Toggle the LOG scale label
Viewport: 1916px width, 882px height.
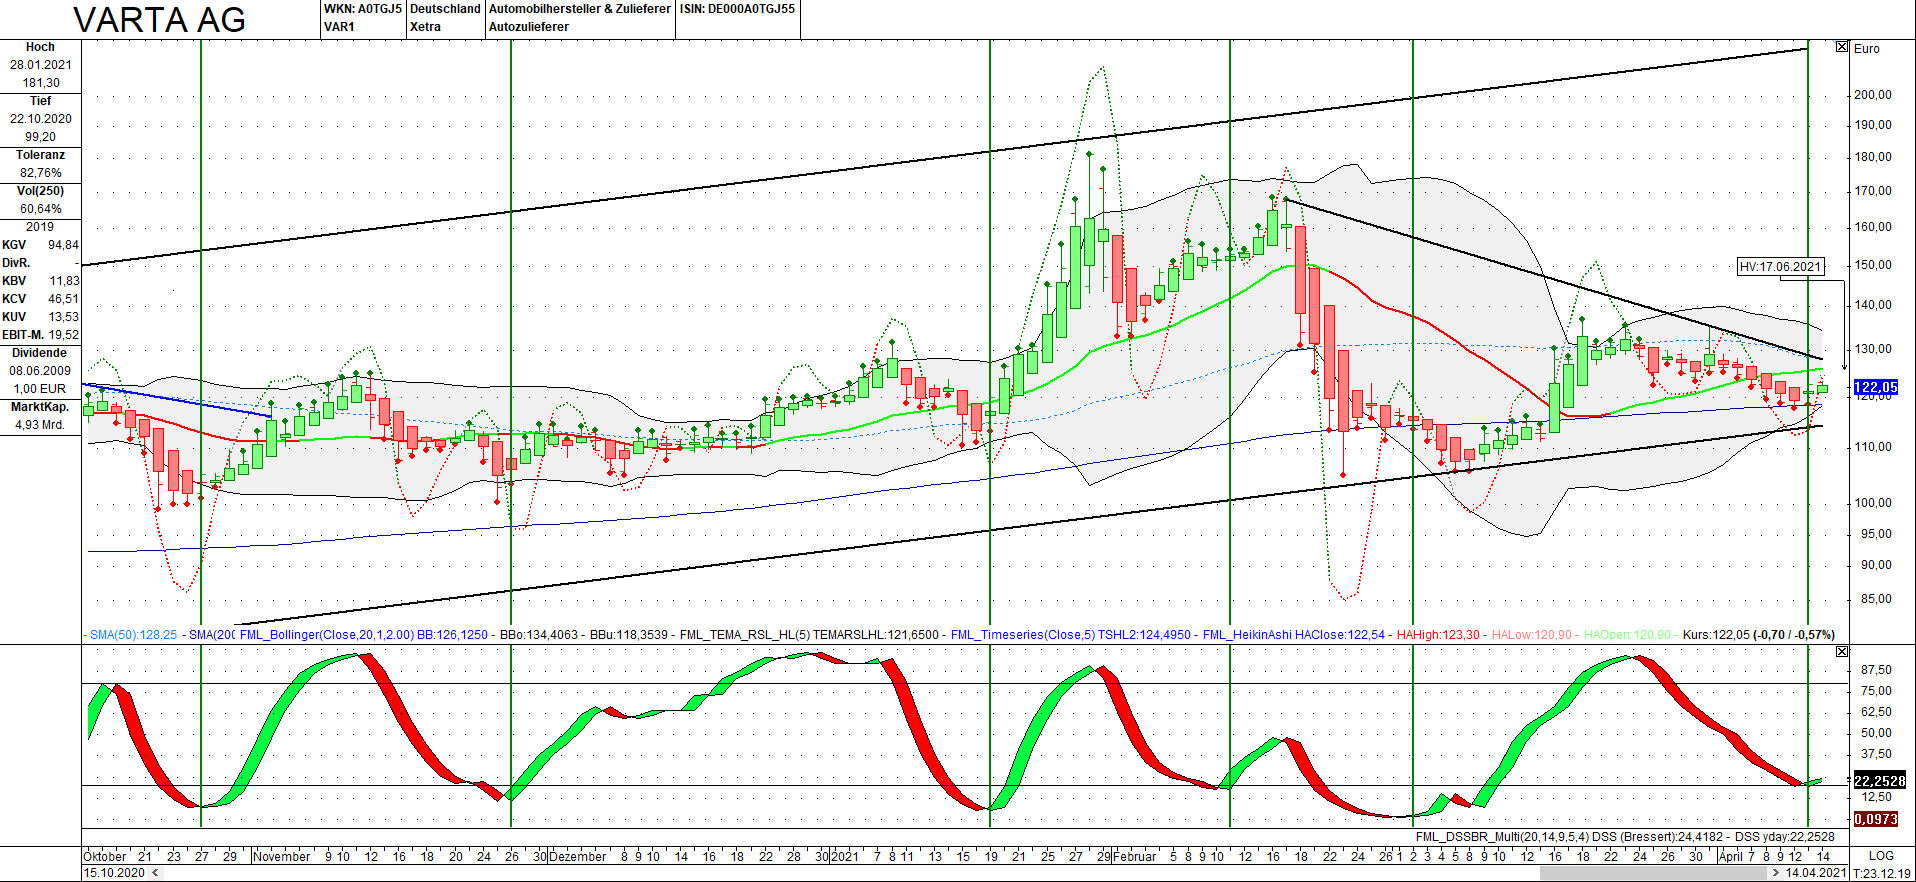point(1881,856)
